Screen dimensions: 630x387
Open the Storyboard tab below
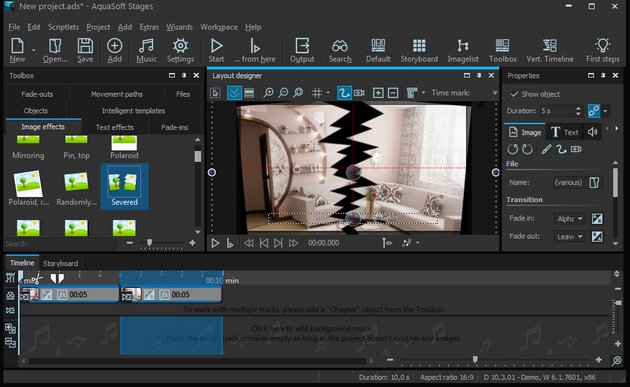click(60, 264)
